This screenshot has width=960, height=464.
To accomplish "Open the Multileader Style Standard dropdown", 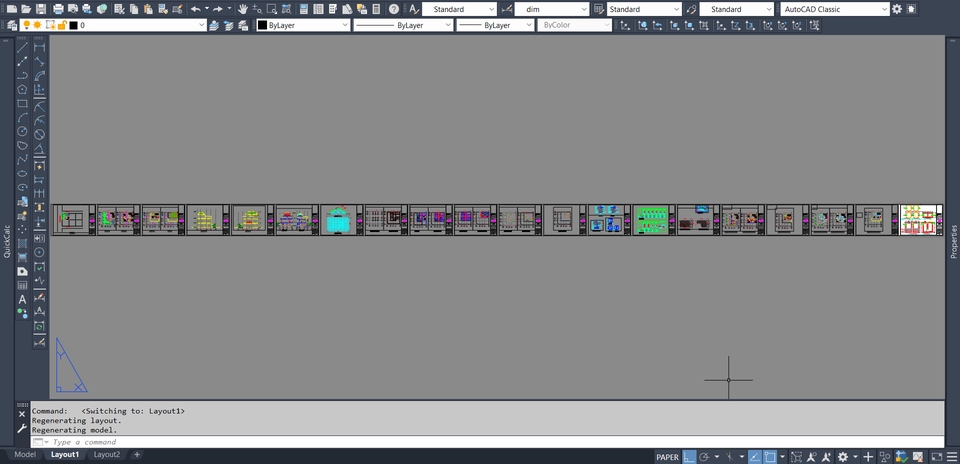I will pos(737,9).
